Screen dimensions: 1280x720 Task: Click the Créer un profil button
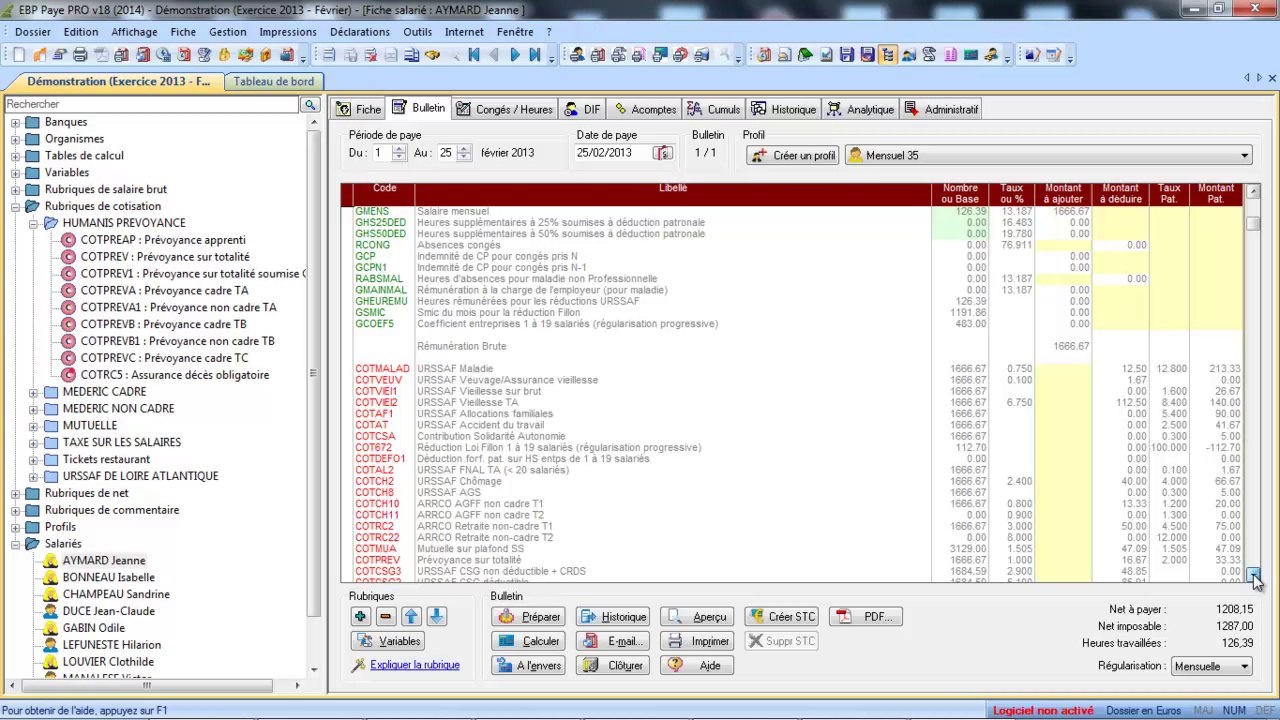[x=793, y=156]
